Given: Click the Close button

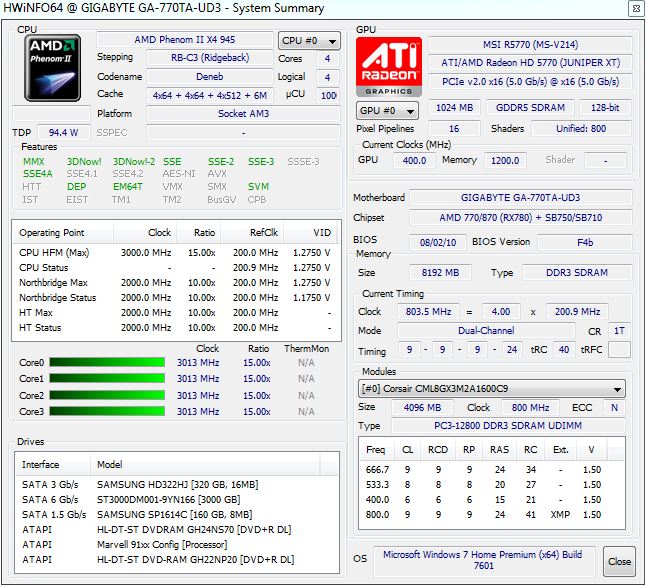Looking at the screenshot, I should click(x=619, y=561).
